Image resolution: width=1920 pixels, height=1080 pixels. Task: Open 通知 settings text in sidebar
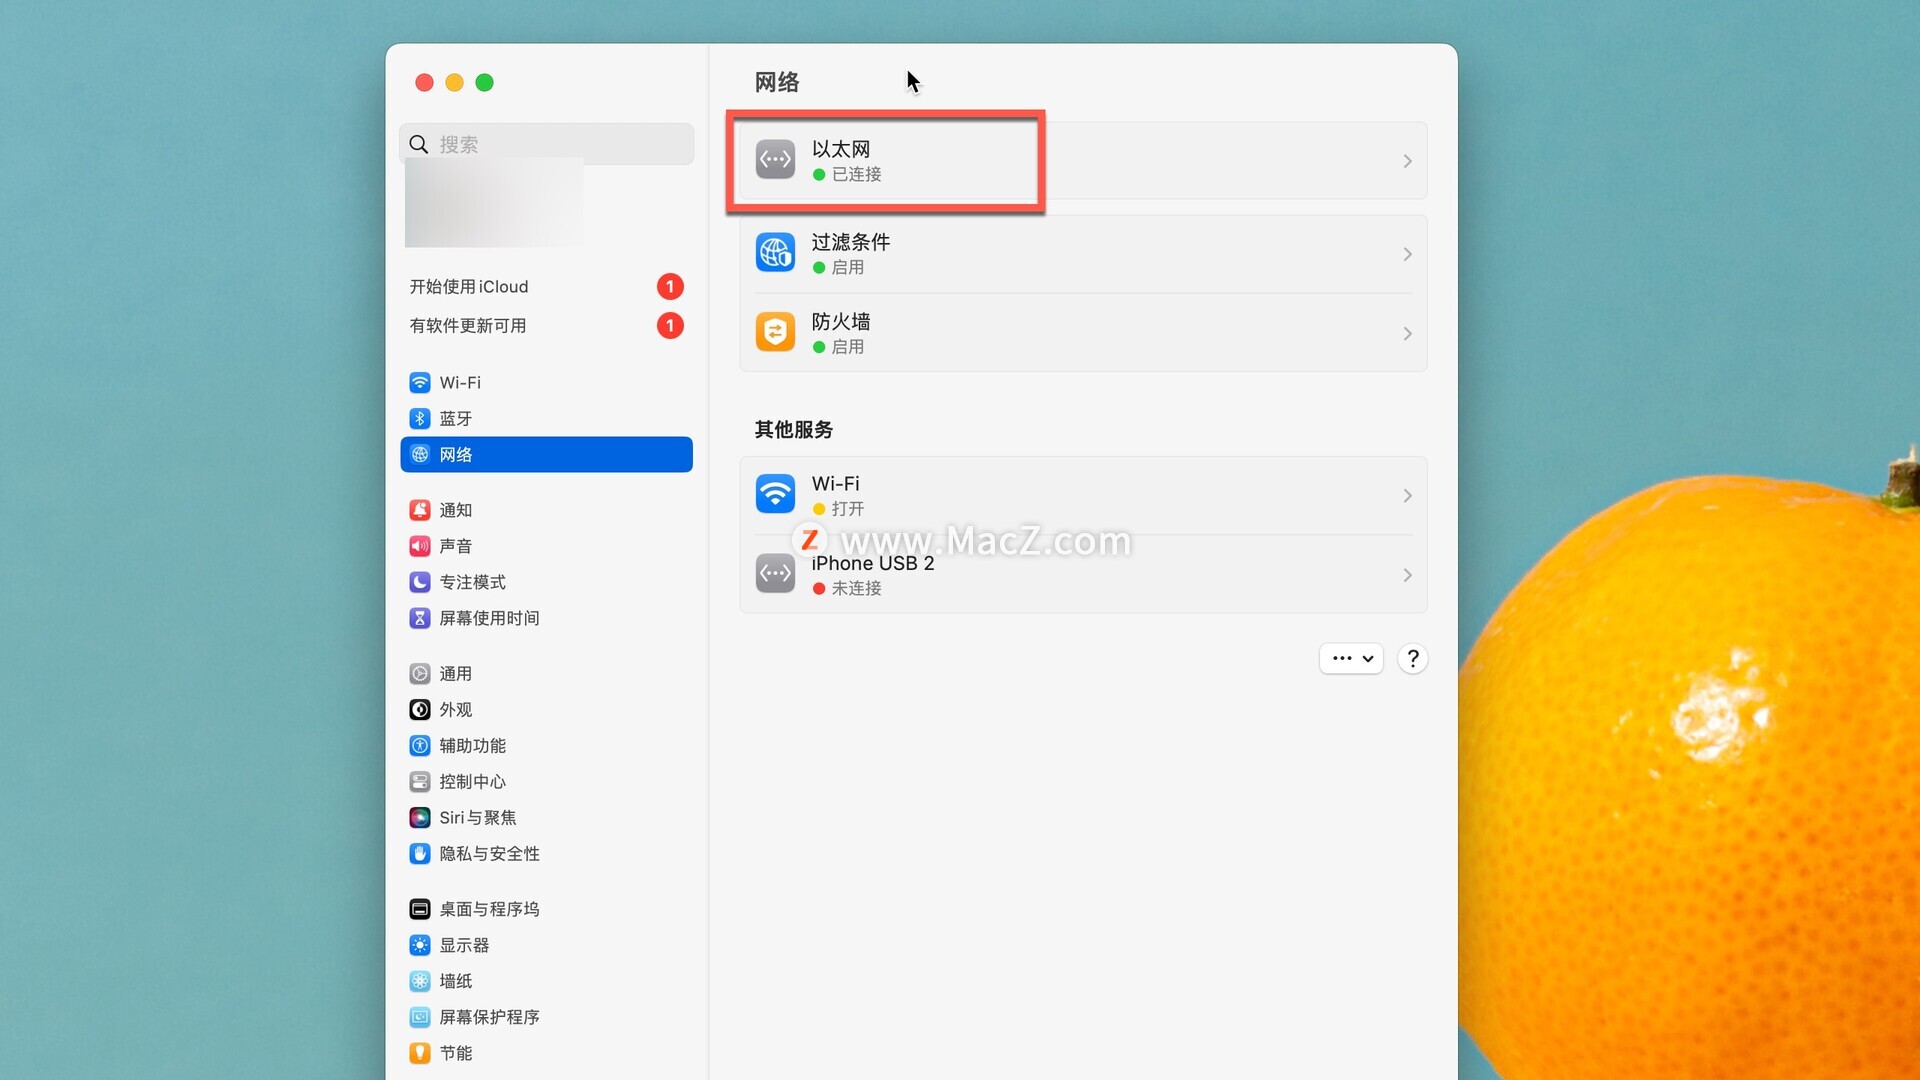456,511
